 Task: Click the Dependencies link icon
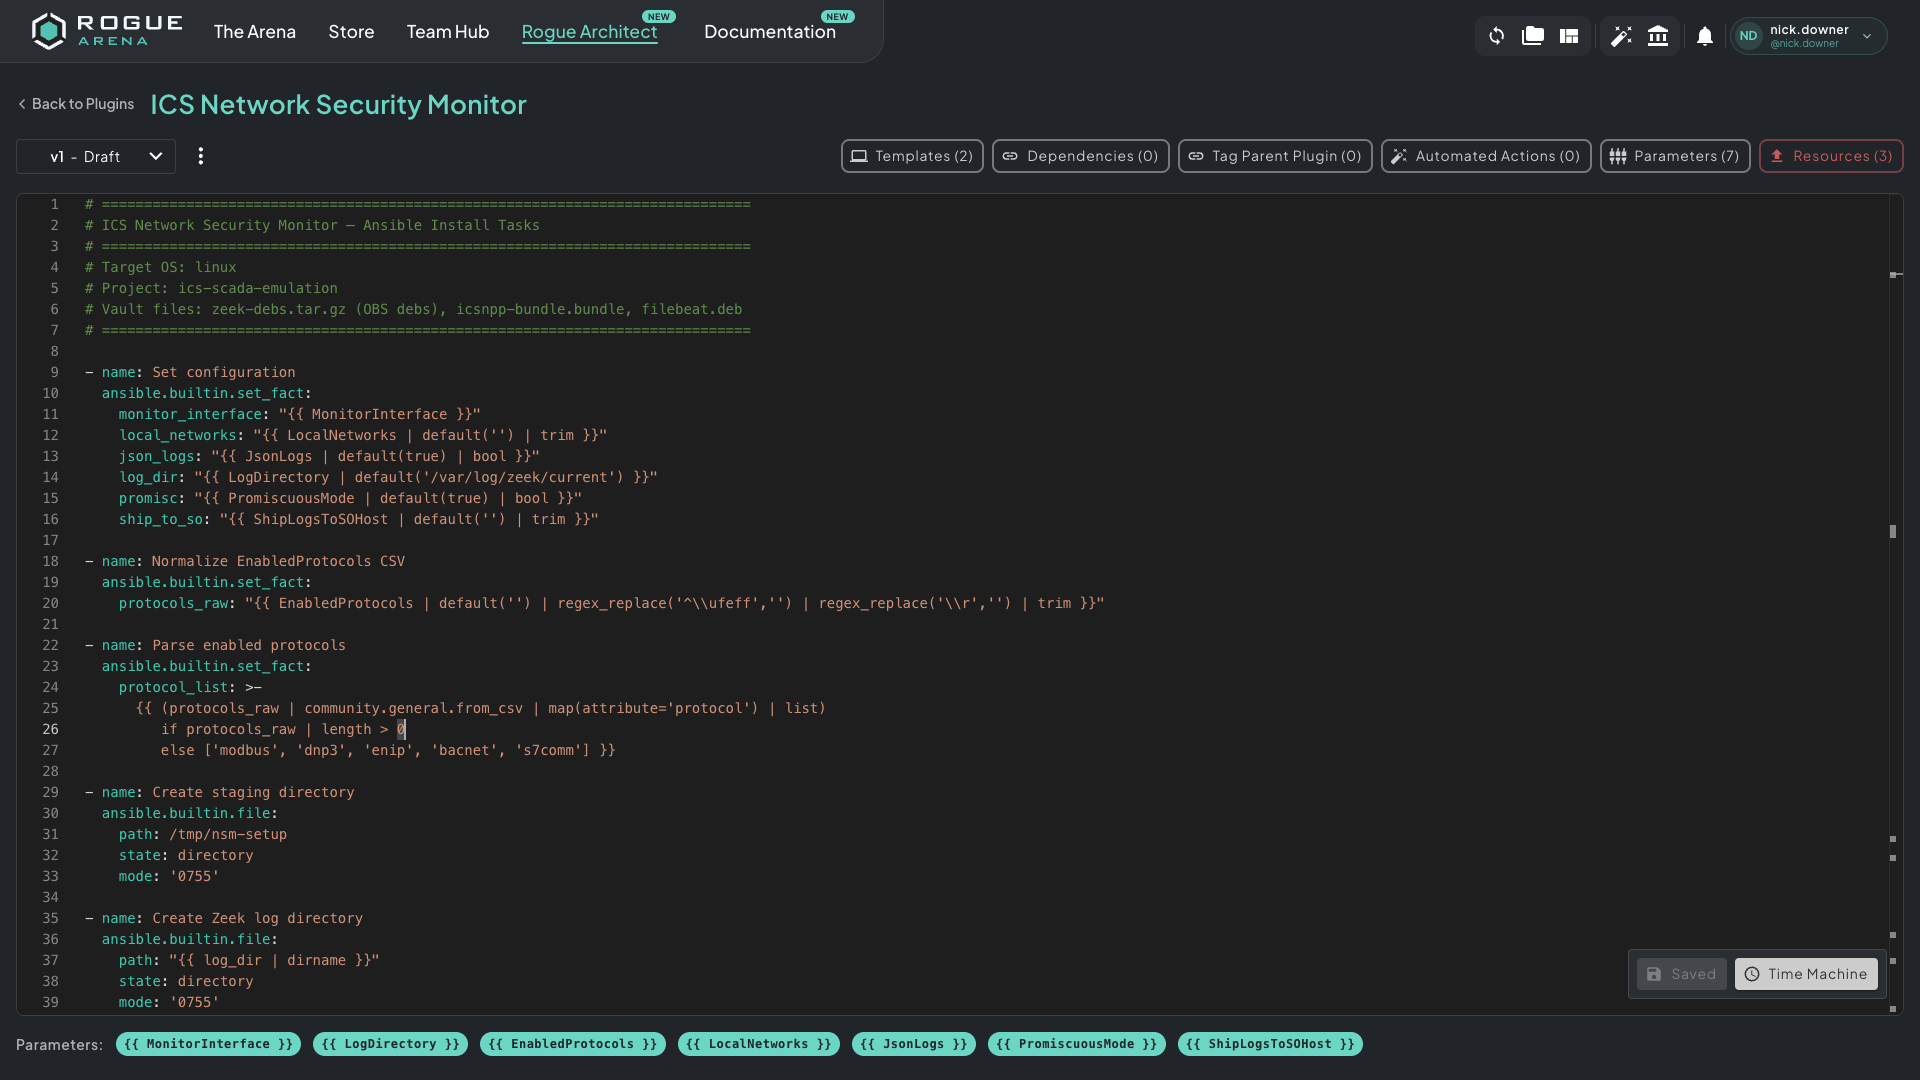pos(1010,156)
